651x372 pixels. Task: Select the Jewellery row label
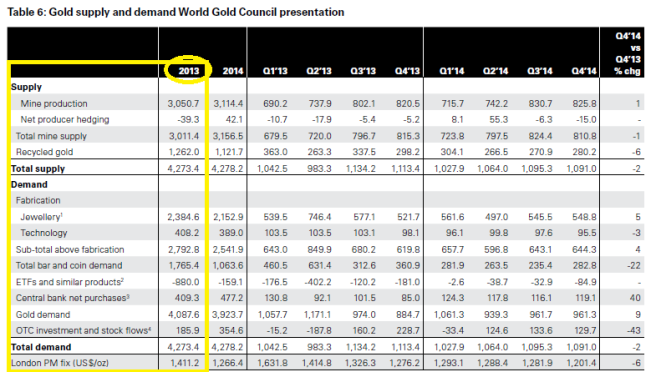point(42,217)
